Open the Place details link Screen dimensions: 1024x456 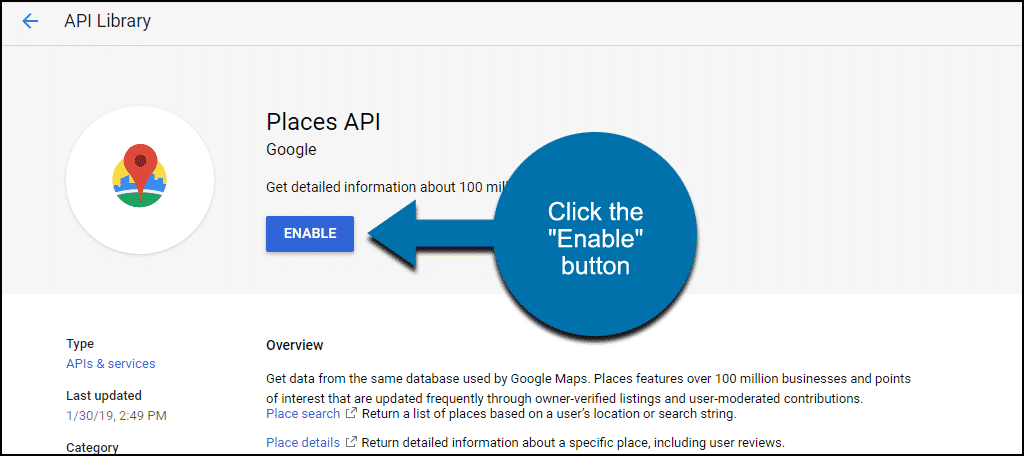click(x=303, y=442)
